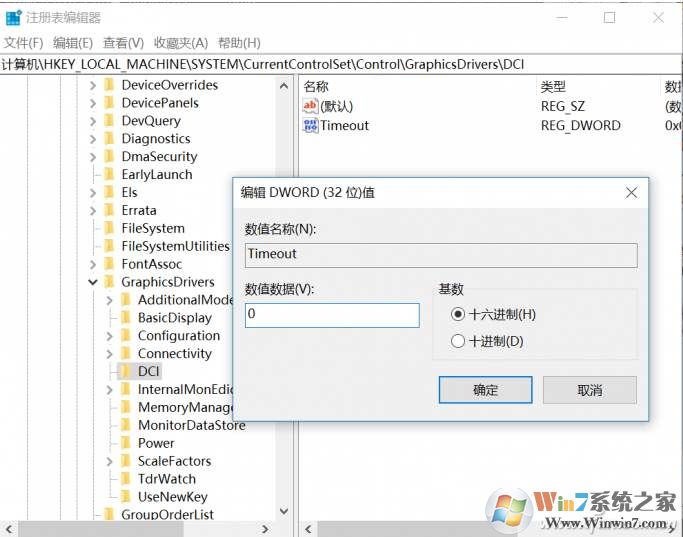Click the tree pane scroll up arrow
This screenshot has width=683, height=537.
[x=284, y=86]
